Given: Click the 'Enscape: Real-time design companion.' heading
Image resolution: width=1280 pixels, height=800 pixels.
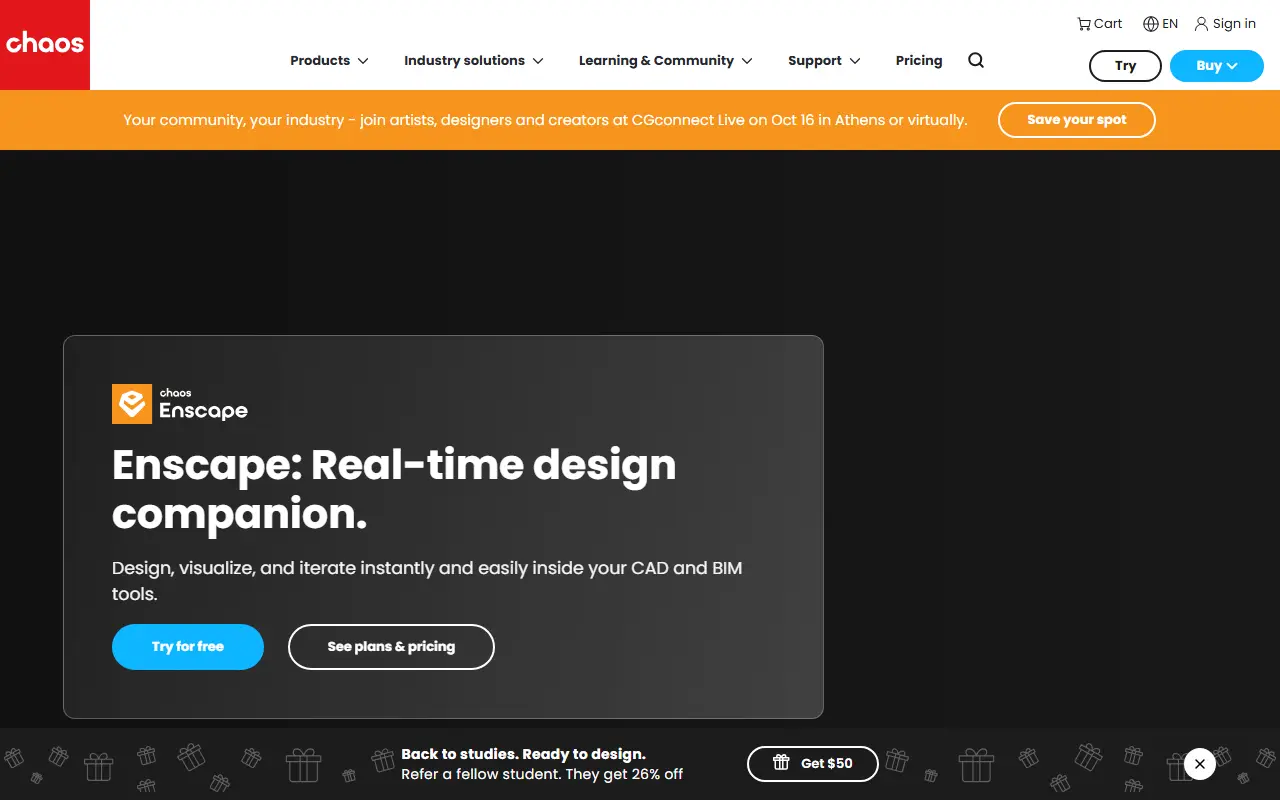Looking at the screenshot, I should 394,489.
